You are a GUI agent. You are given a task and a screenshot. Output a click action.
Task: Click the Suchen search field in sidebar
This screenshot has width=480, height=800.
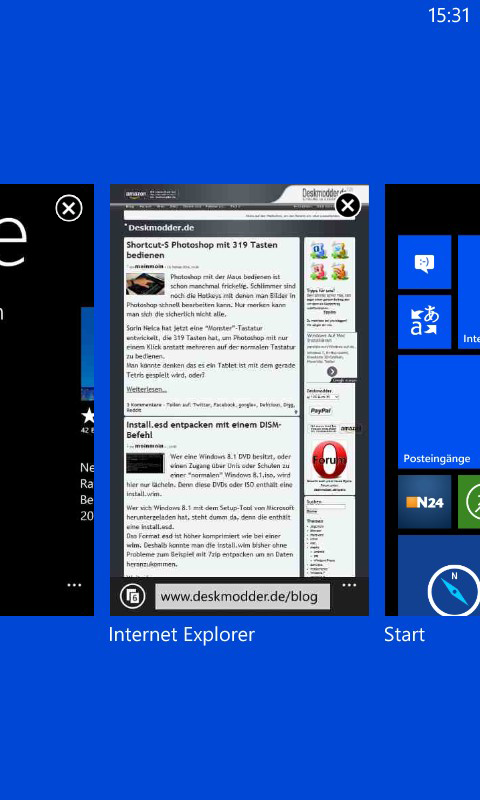(326, 507)
